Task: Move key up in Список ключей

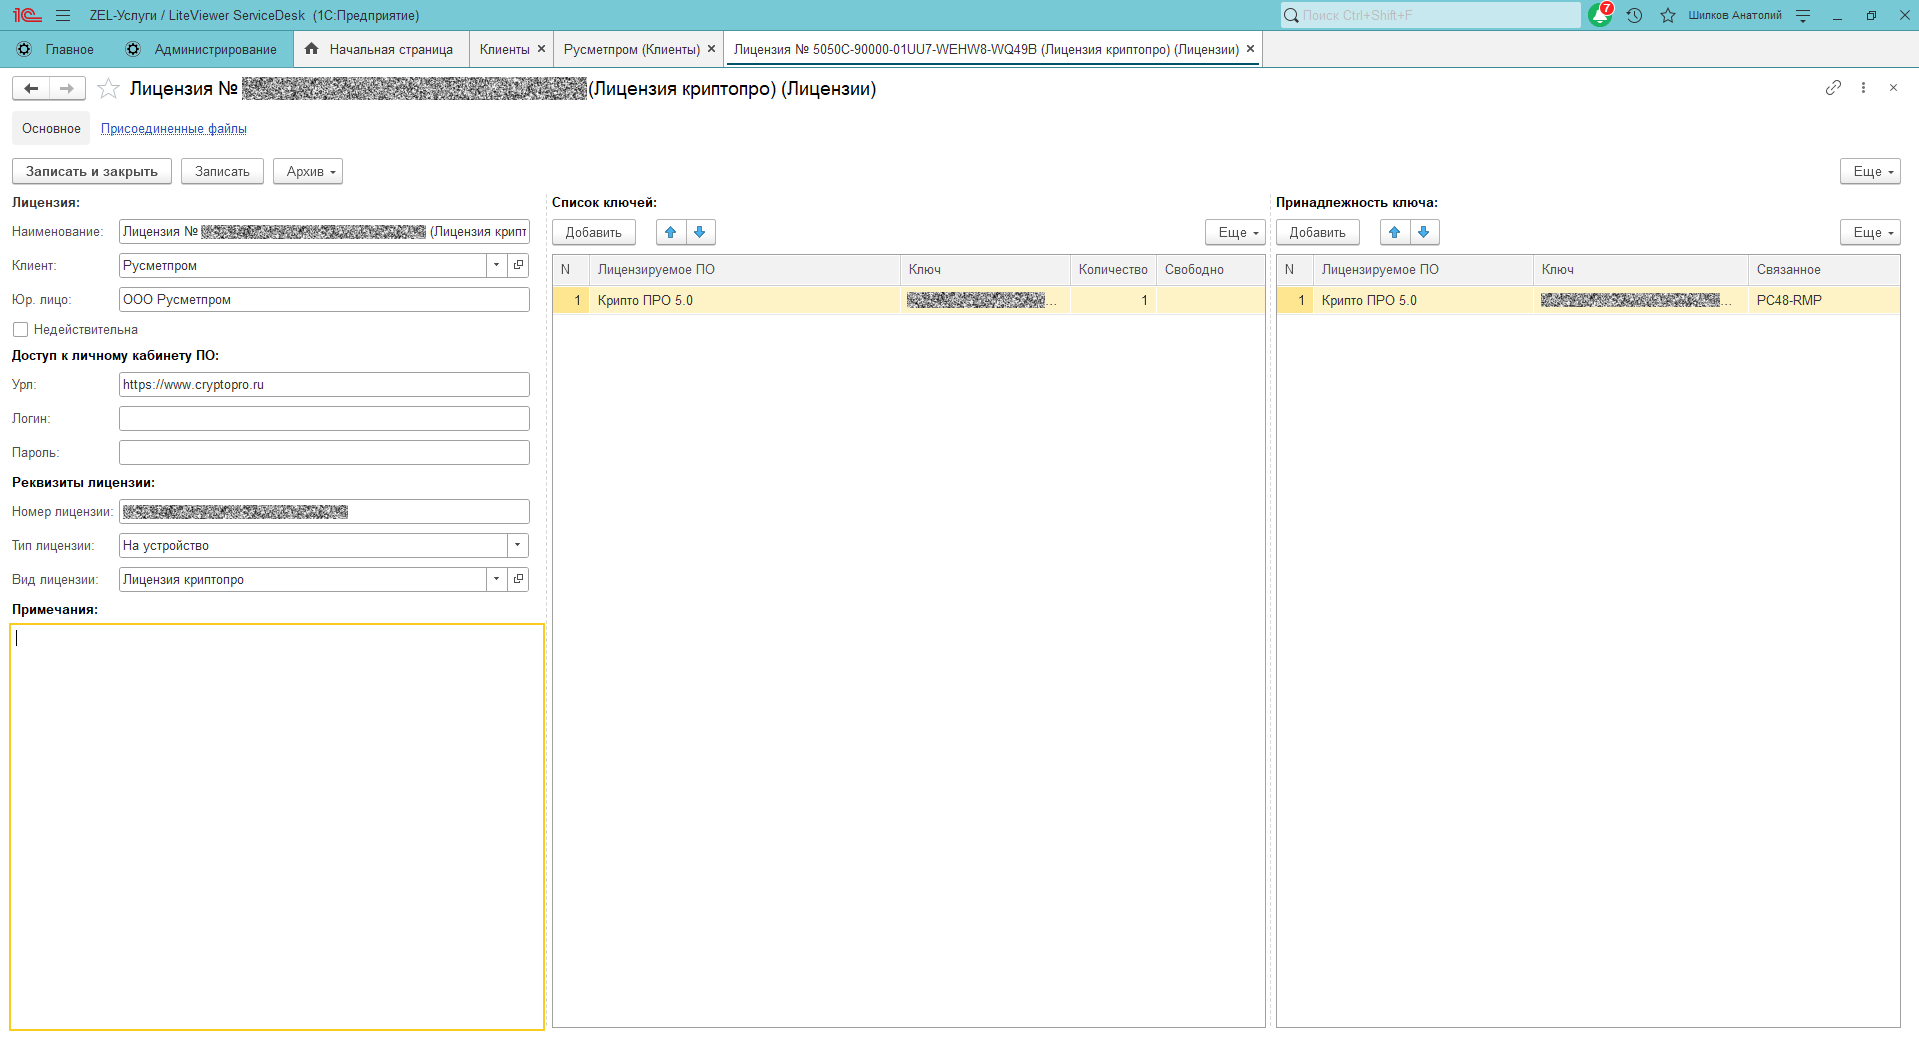Action: click(x=671, y=232)
